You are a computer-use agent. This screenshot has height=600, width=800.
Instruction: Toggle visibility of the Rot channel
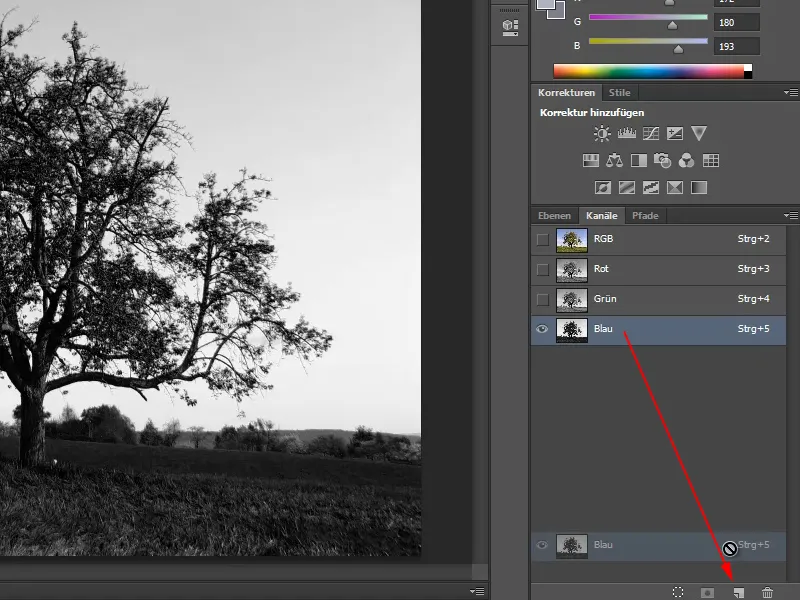click(542, 269)
